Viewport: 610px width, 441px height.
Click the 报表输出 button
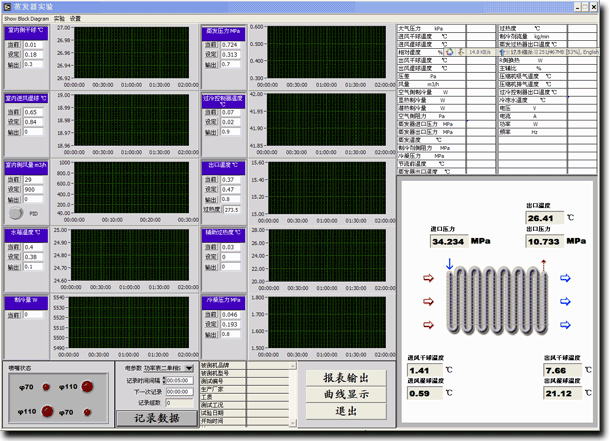[x=345, y=378]
